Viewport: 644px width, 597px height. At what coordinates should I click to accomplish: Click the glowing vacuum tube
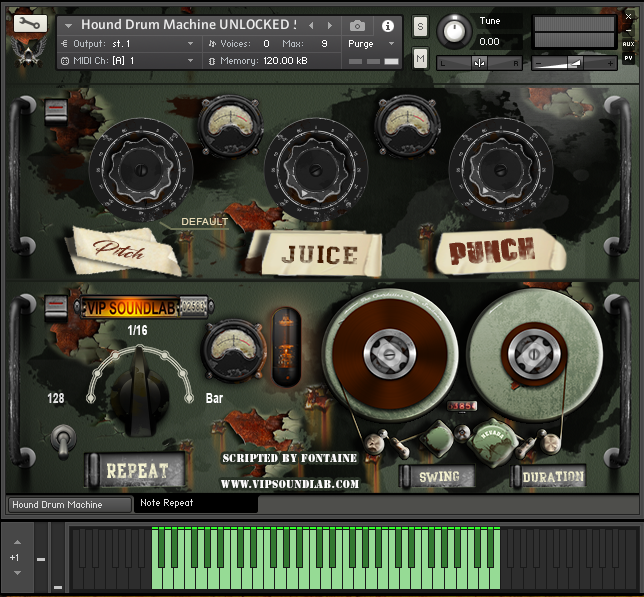point(286,347)
